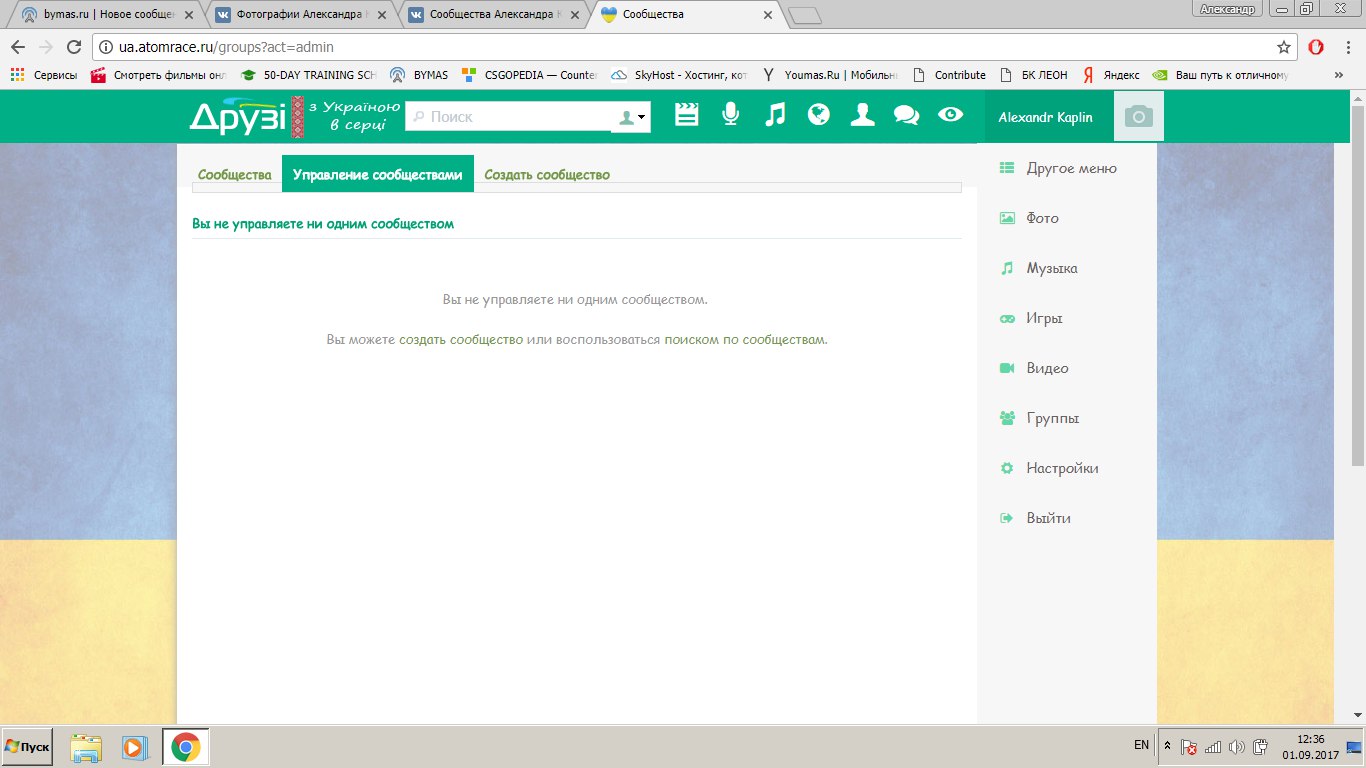Click the globe icon in header

click(x=819, y=115)
